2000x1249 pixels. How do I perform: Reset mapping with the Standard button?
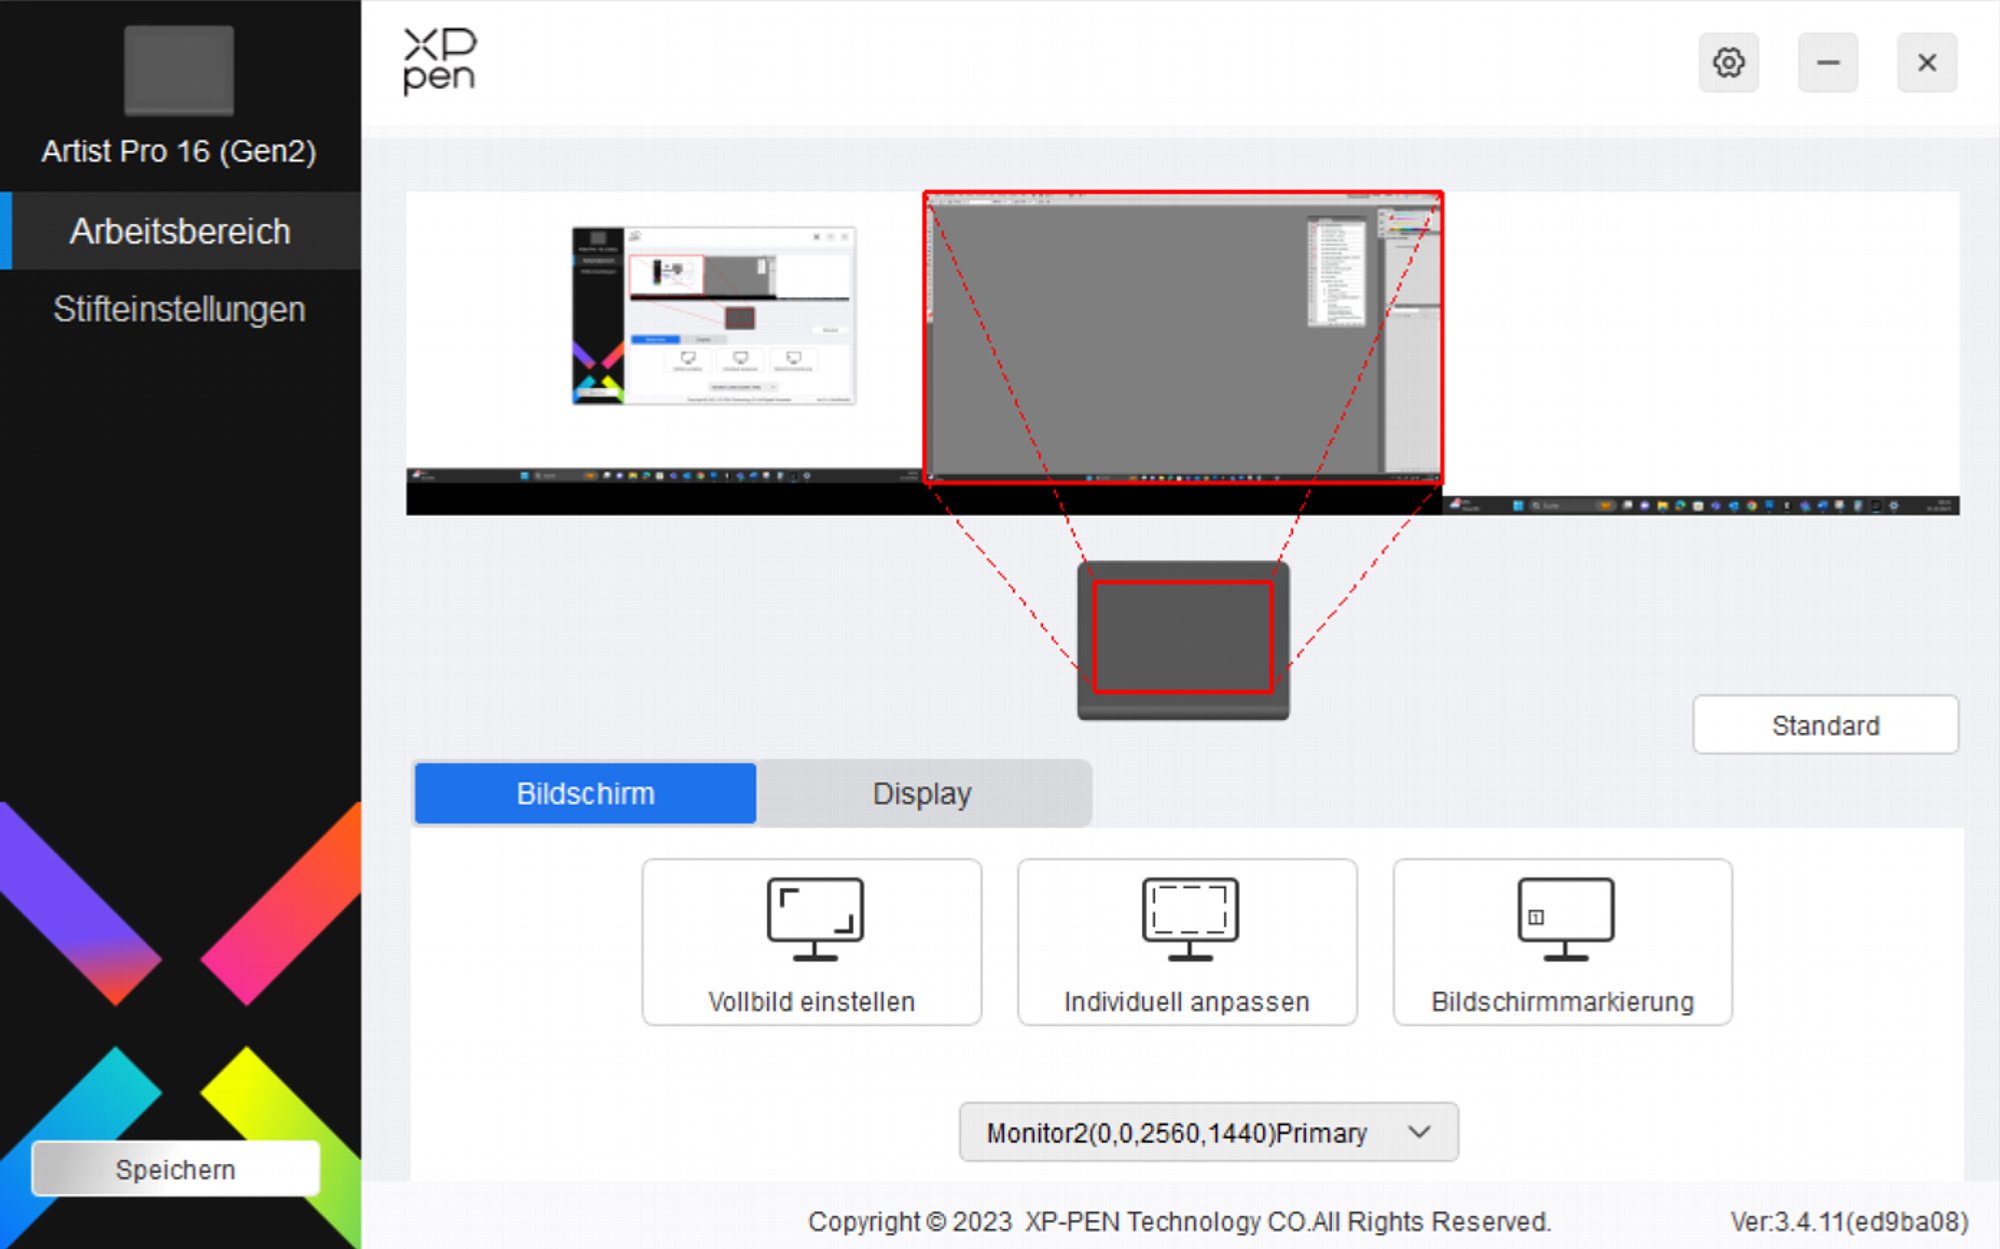click(1825, 725)
